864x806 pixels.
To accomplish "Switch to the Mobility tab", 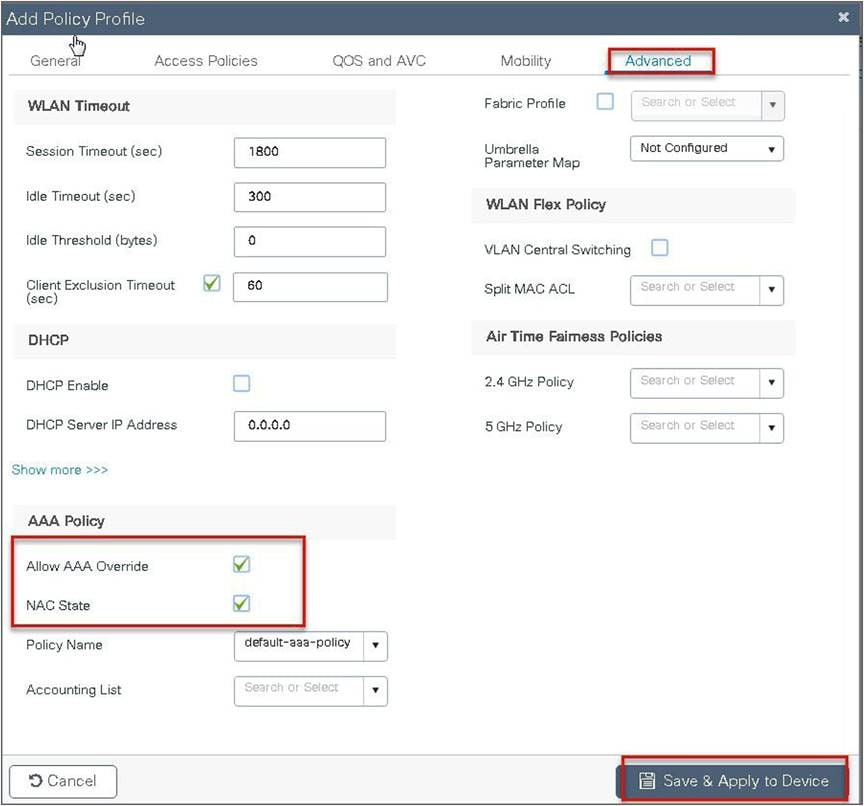I will click(525, 60).
